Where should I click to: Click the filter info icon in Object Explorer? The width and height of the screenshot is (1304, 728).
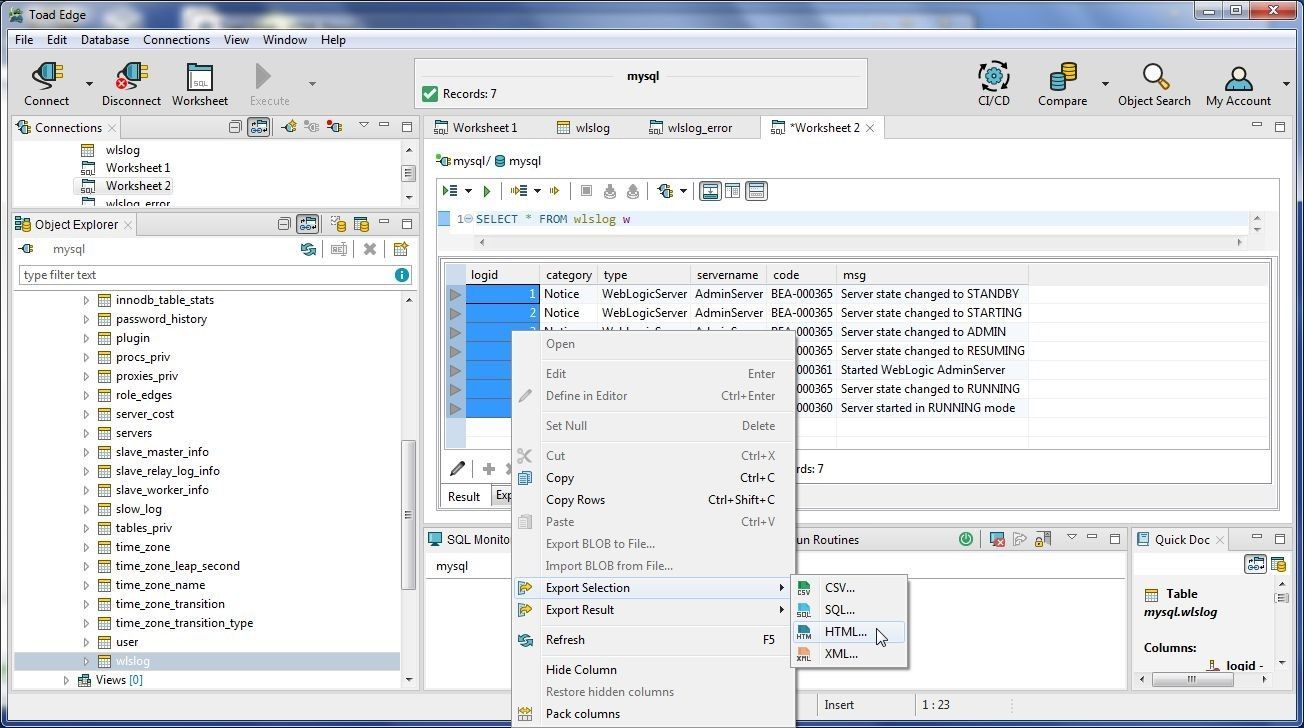402,275
